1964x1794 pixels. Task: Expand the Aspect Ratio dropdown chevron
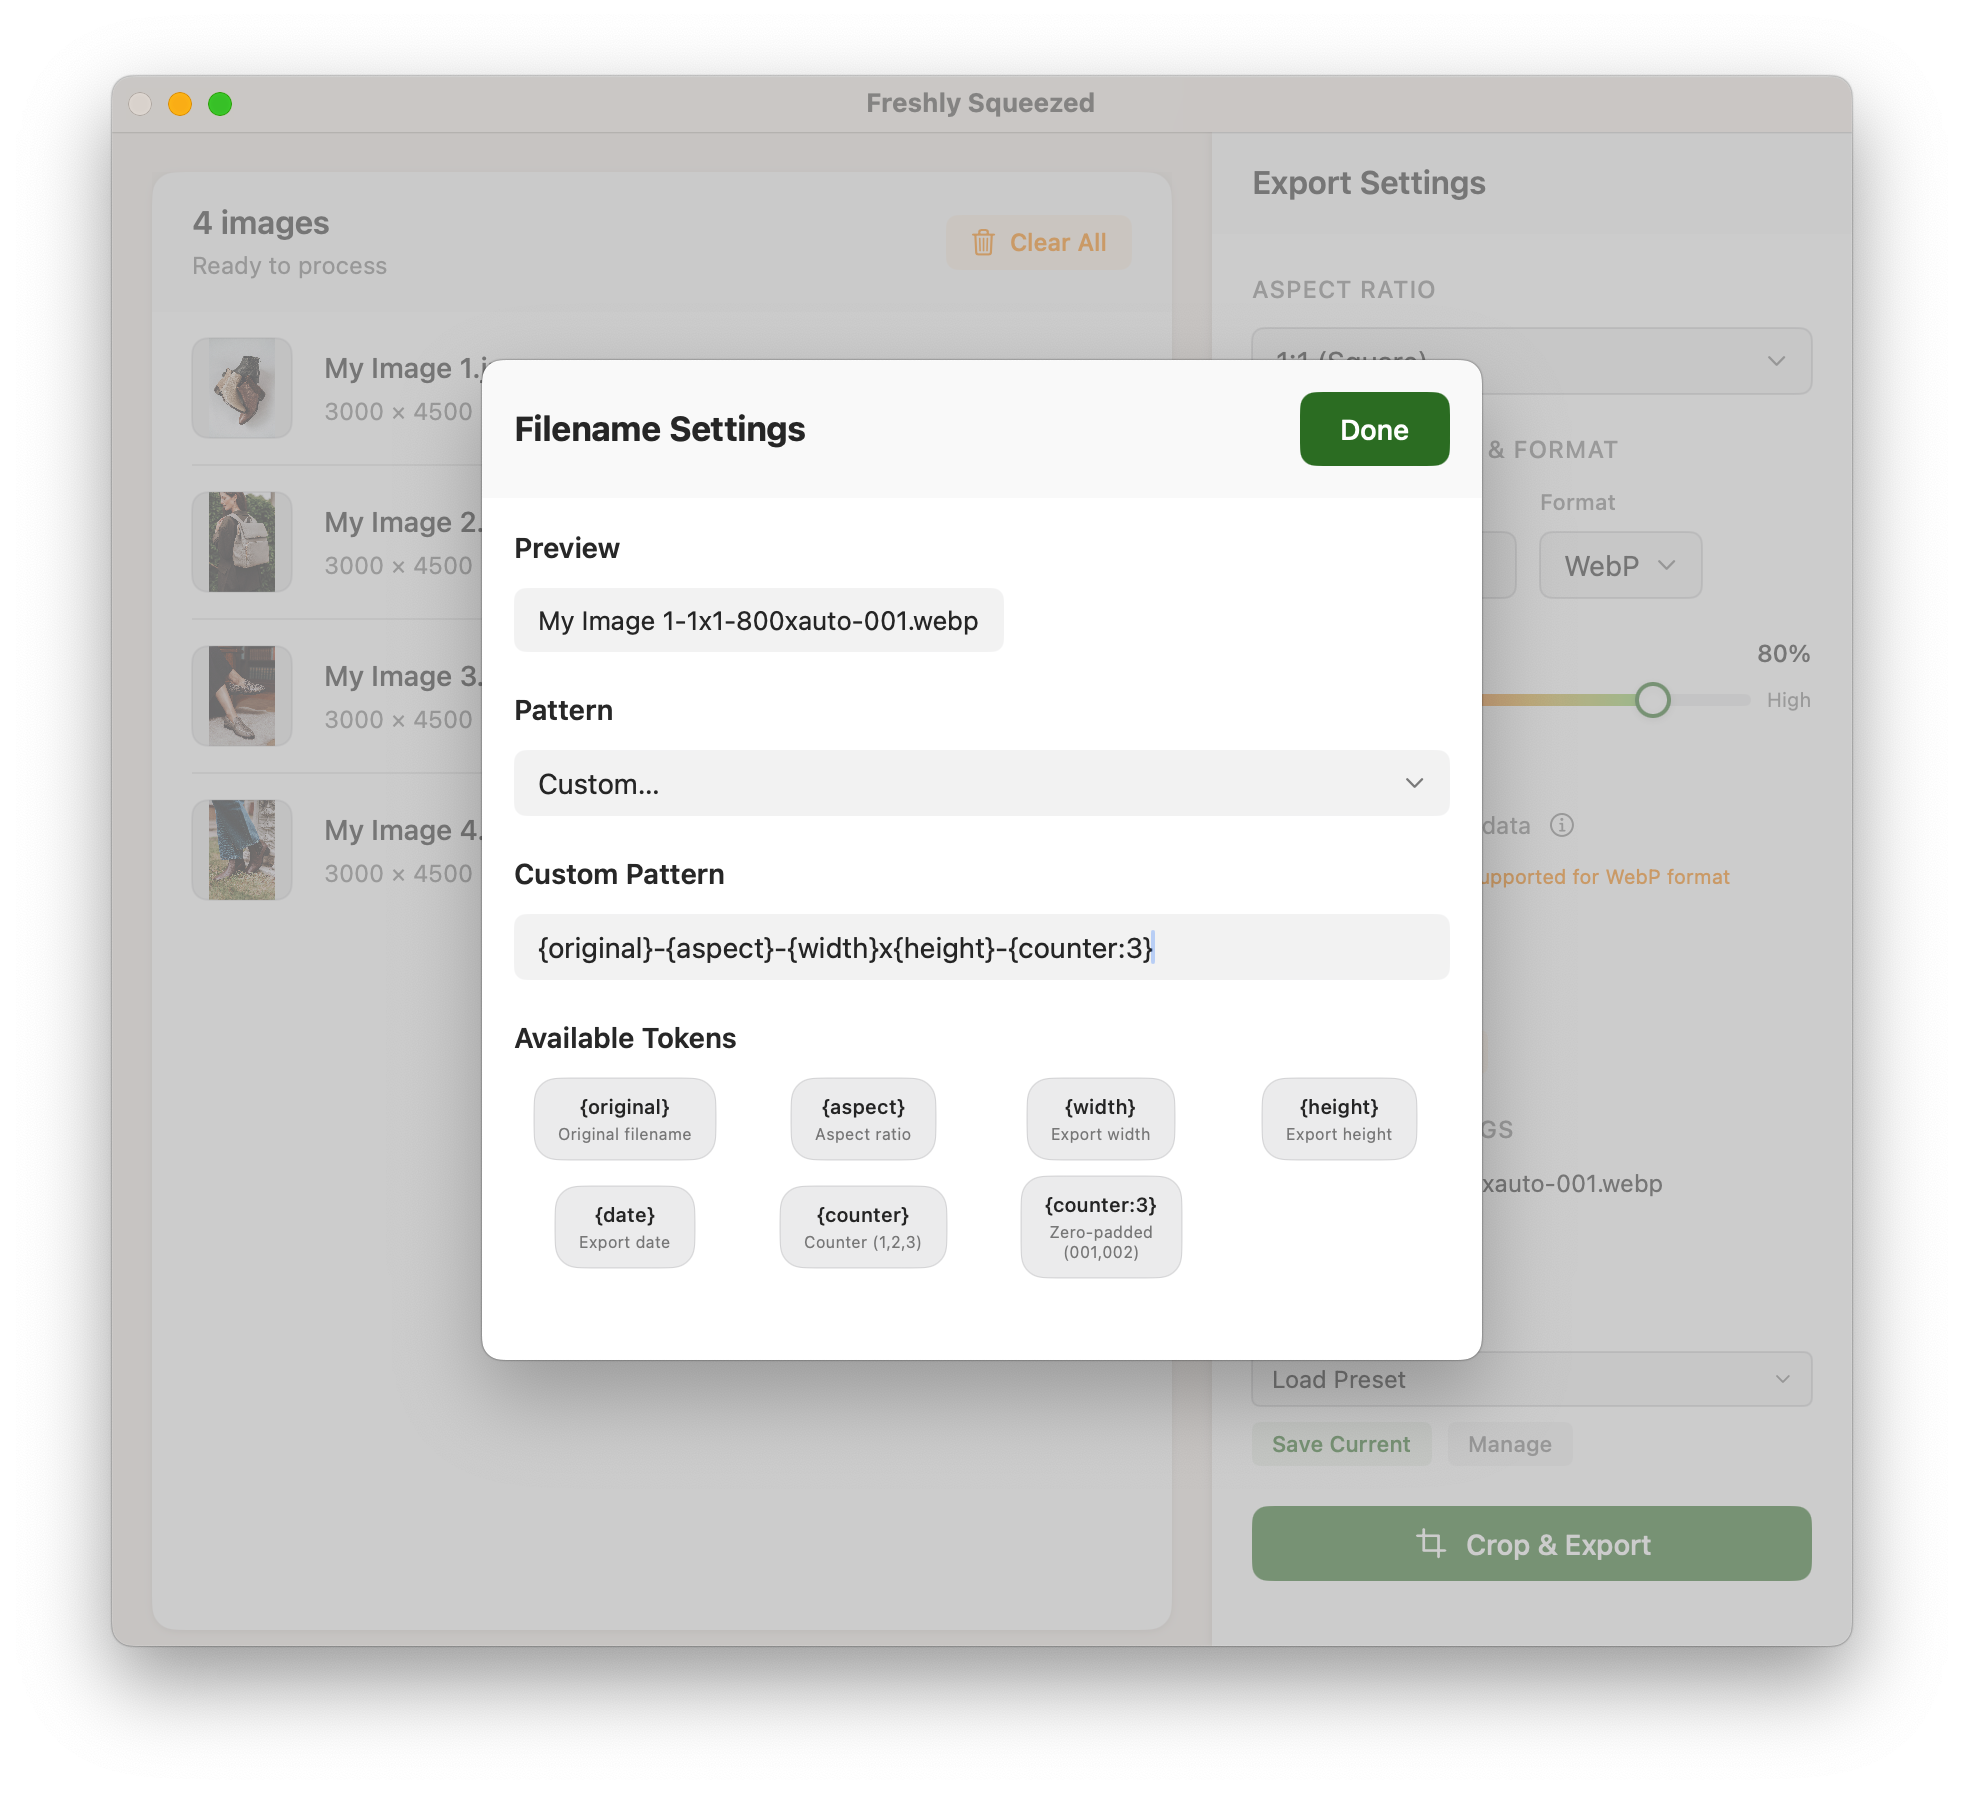pos(1775,361)
